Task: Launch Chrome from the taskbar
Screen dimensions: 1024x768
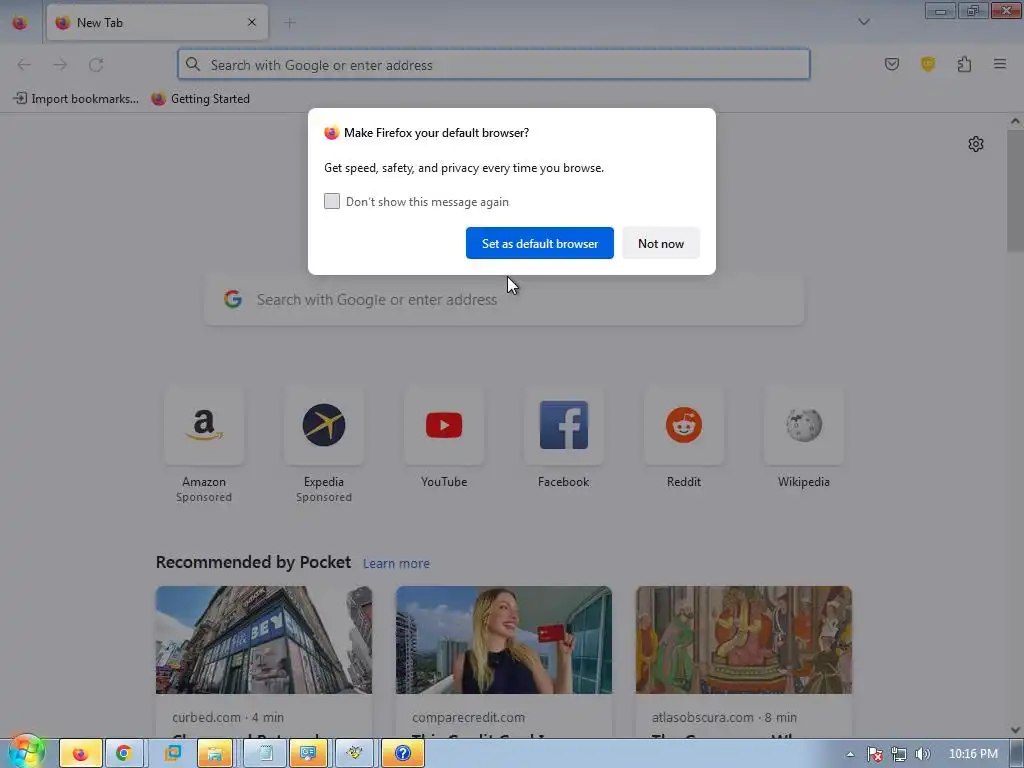Action: [123, 754]
